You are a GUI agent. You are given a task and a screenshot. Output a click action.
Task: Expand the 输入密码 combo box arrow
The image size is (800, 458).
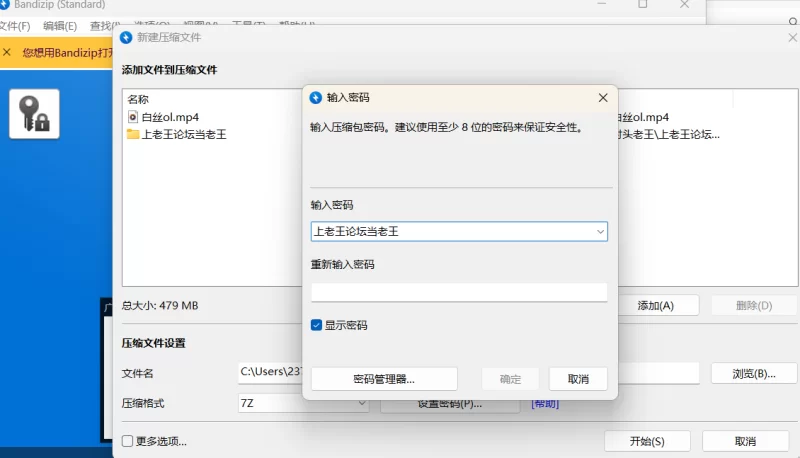(600, 232)
